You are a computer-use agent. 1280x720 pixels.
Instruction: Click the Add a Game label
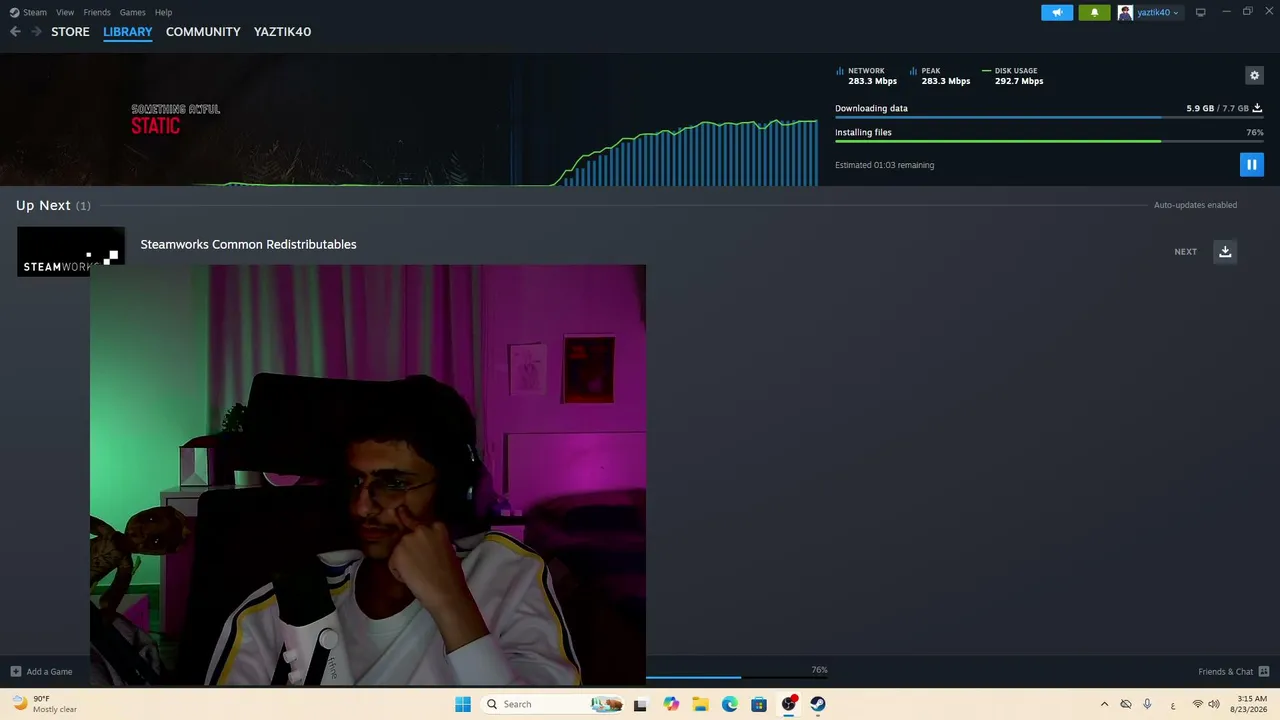pos(49,672)
